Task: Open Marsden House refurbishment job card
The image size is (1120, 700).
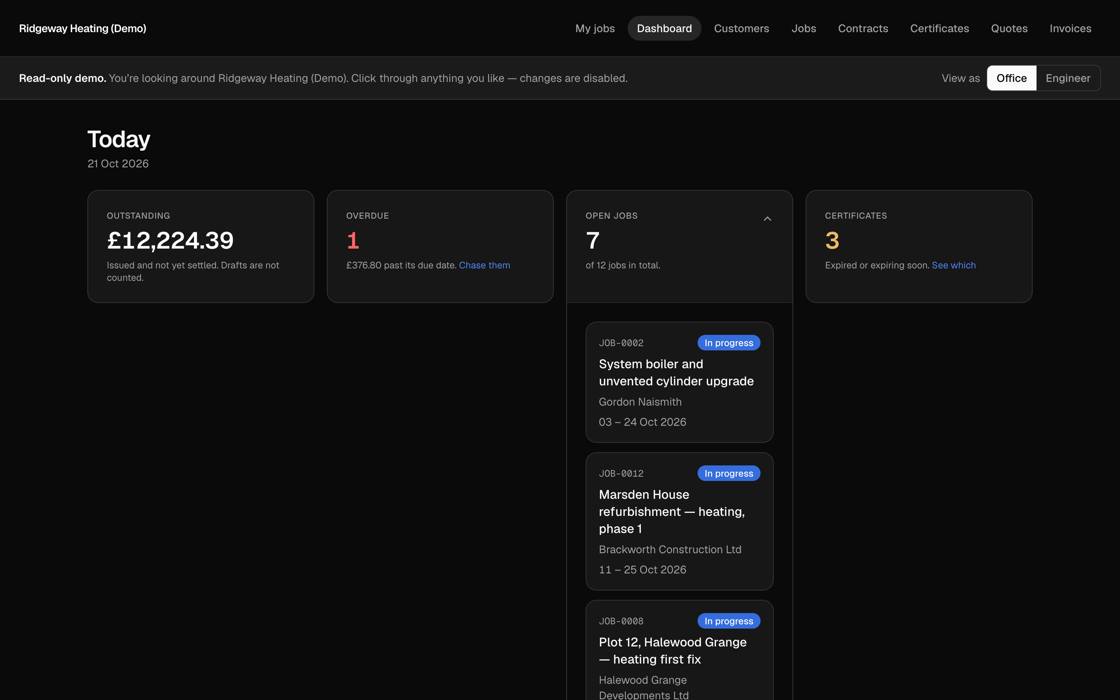Action: pos(679,521)
